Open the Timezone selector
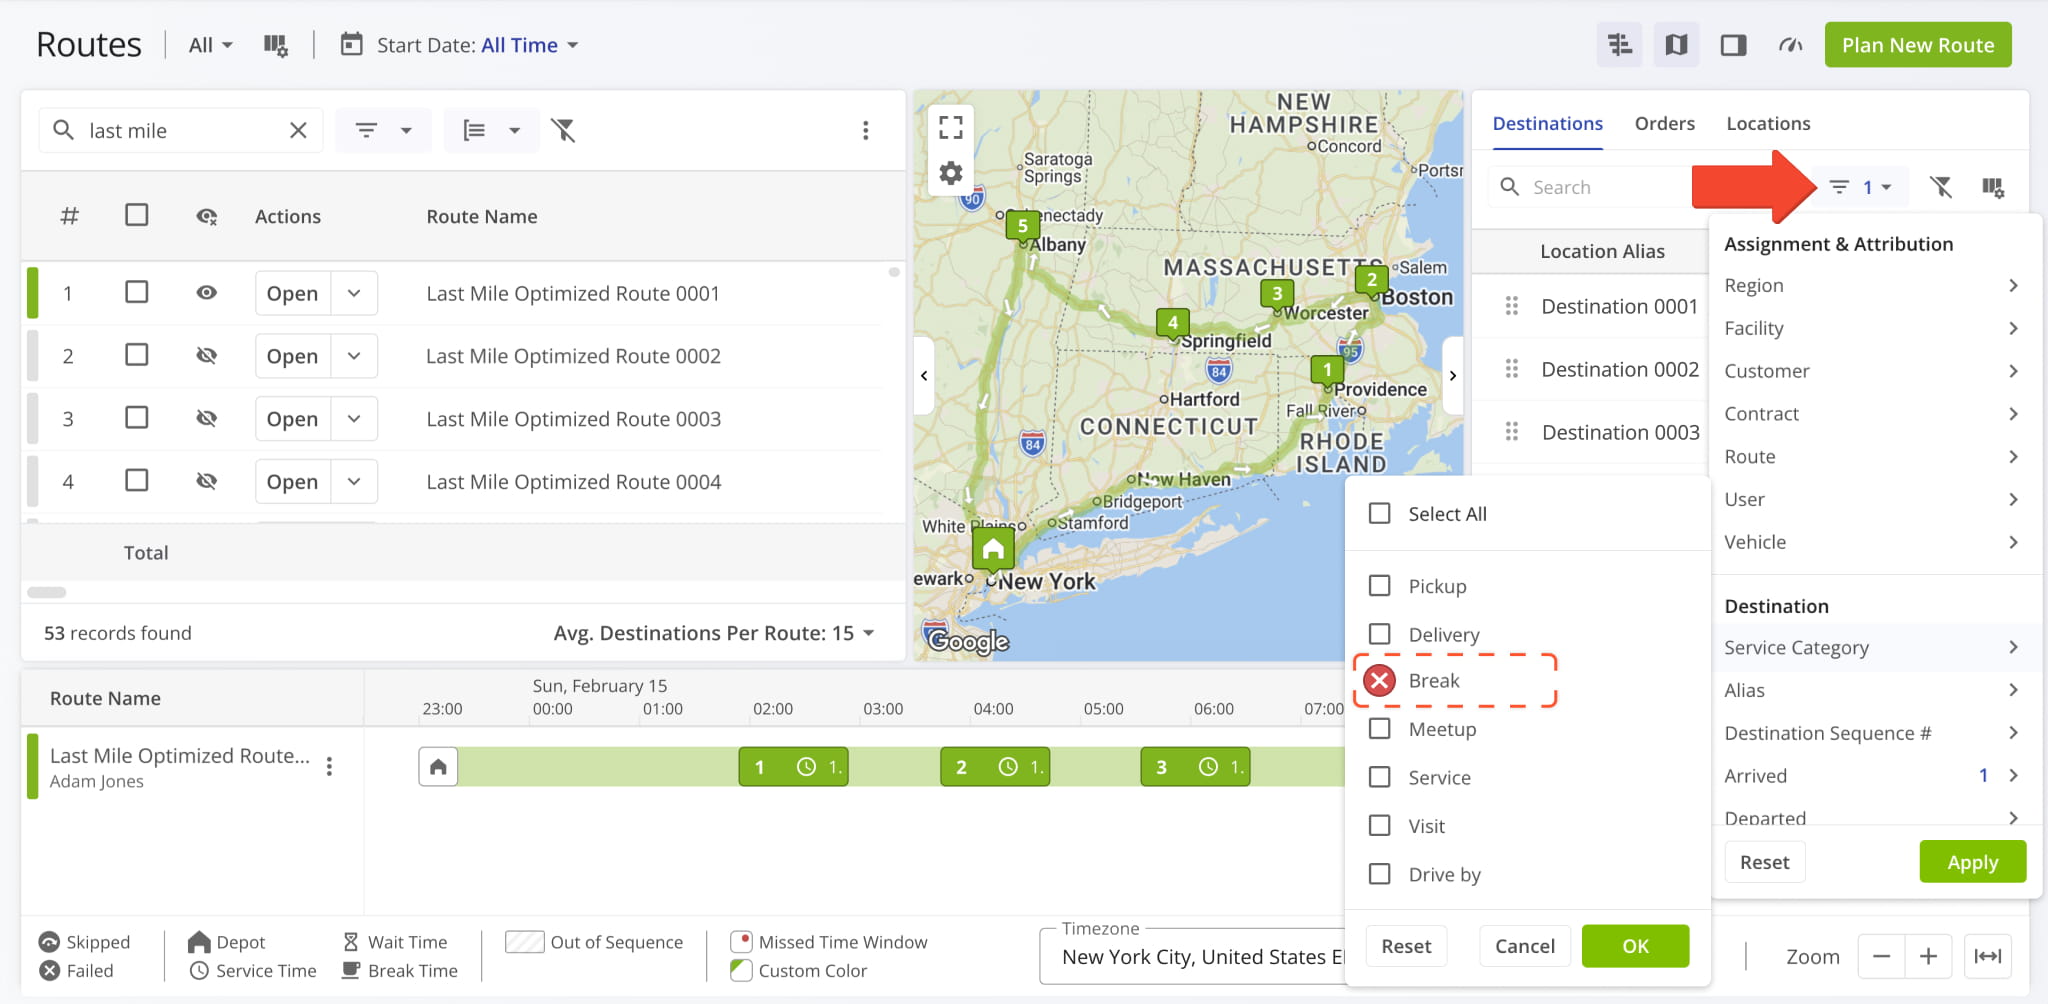 click(x=1193, y=957)
